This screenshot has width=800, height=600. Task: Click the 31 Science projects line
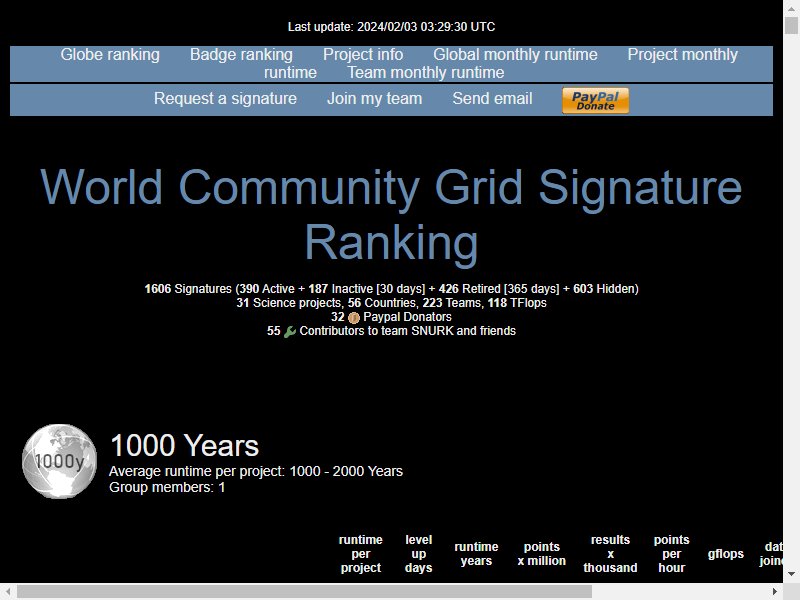coord(391,303)
